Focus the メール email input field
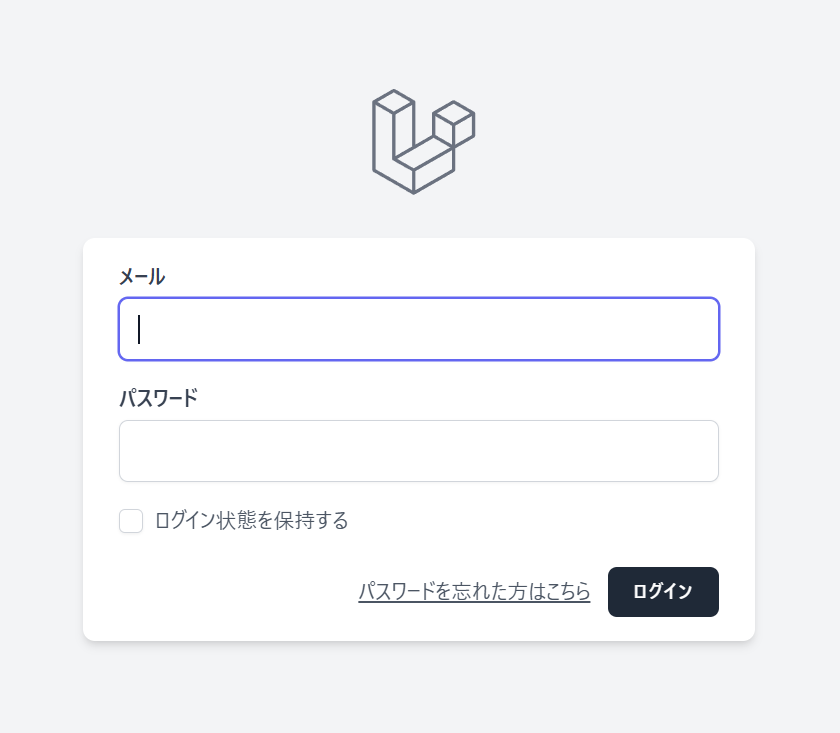The height and width of the screenshot is (733, 840). point(418,329)
